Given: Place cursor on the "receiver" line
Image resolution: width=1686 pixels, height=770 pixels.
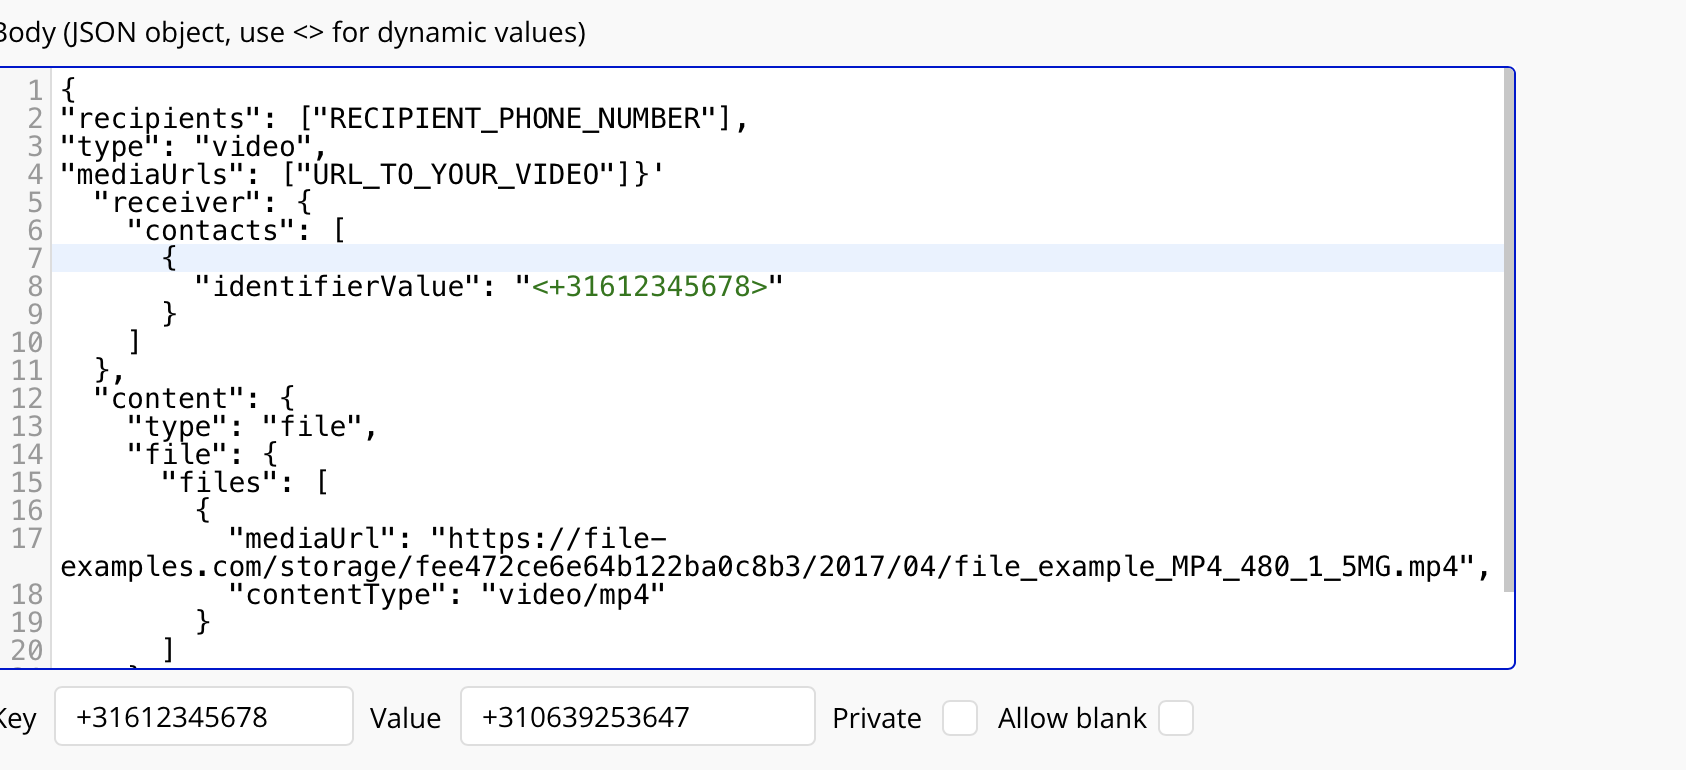Looking at the screenshot, I should [202, 203].
